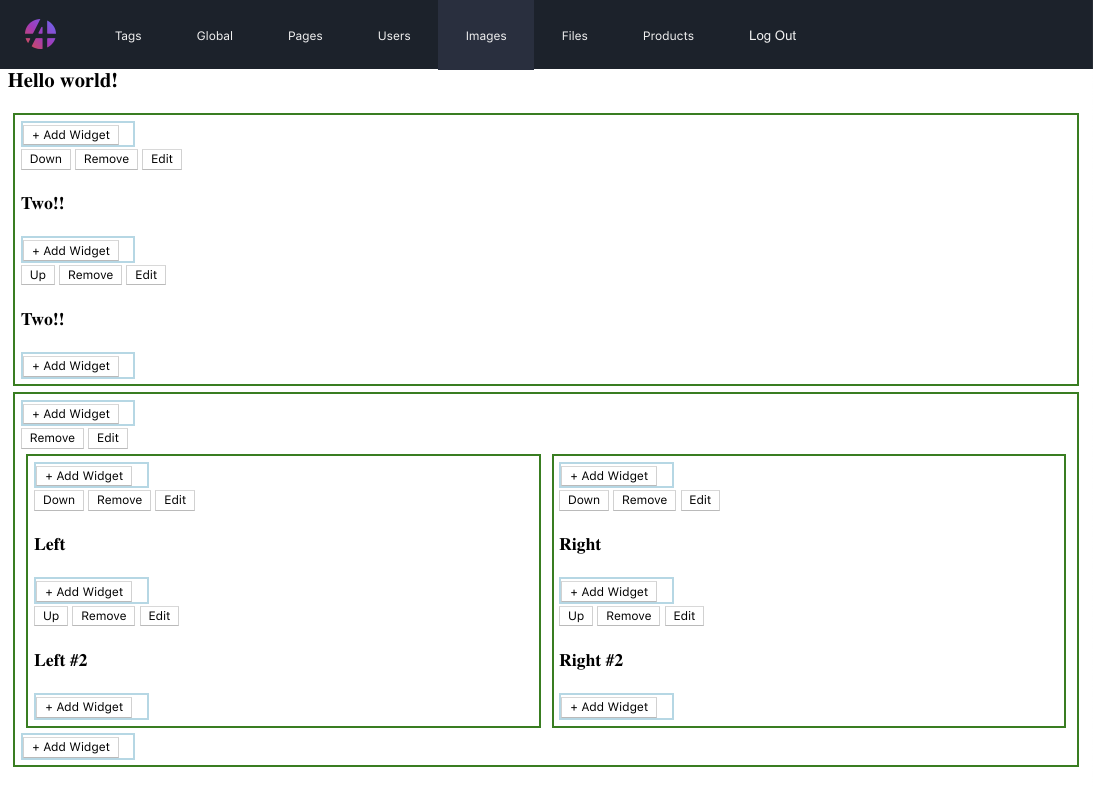Open the Products section
The width and height of the screenshot is (1093, 786).
pos(668,36)
